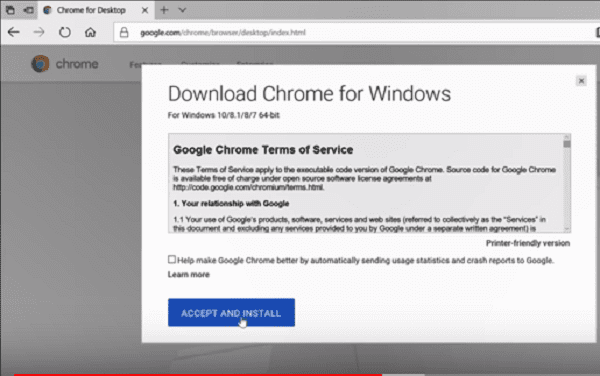This screenshot has height=376, width=600.
Task: Click the Chrome logo in header
Action: 40,63
